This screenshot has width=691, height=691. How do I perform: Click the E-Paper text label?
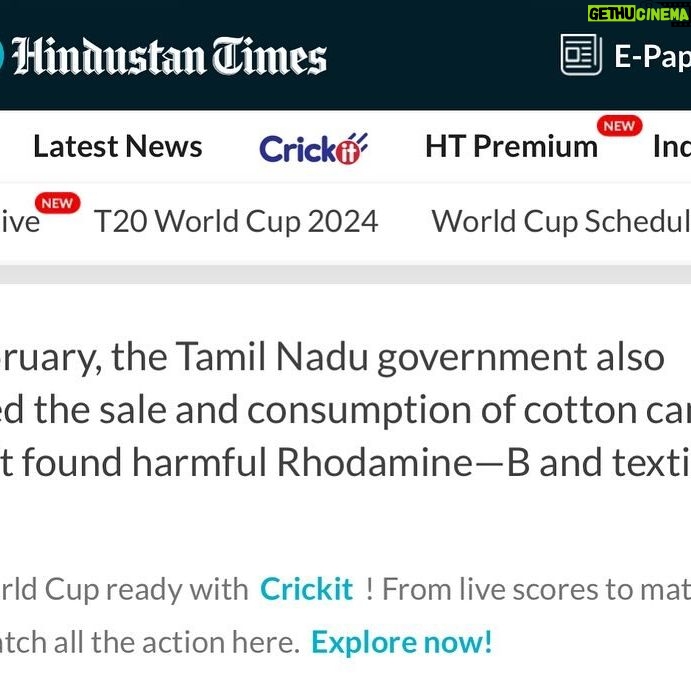click(652, 56)
